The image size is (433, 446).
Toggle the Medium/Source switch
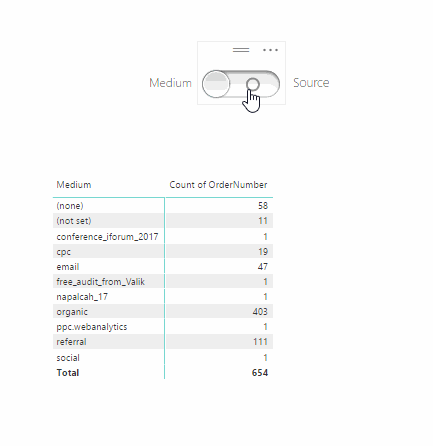241,84
